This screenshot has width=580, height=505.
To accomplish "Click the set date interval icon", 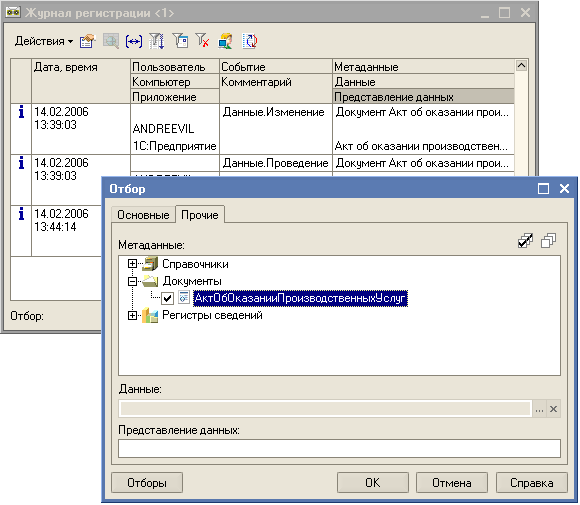I will coord(134,41).
